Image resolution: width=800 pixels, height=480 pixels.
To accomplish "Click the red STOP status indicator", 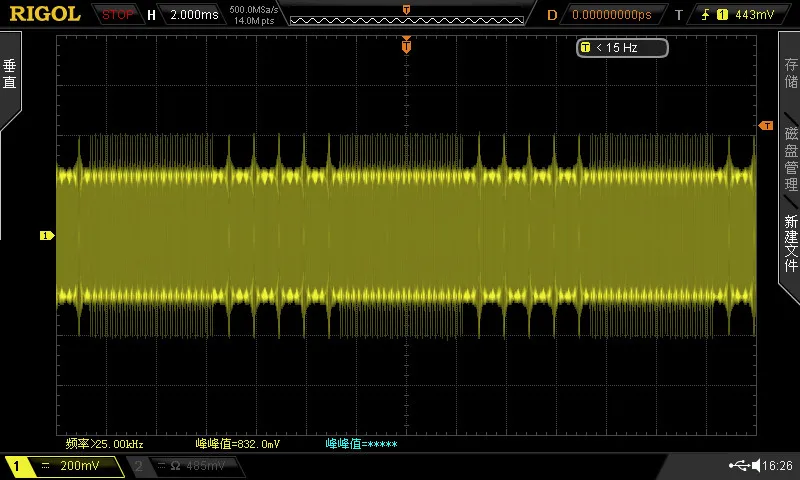I will (117, 15).
